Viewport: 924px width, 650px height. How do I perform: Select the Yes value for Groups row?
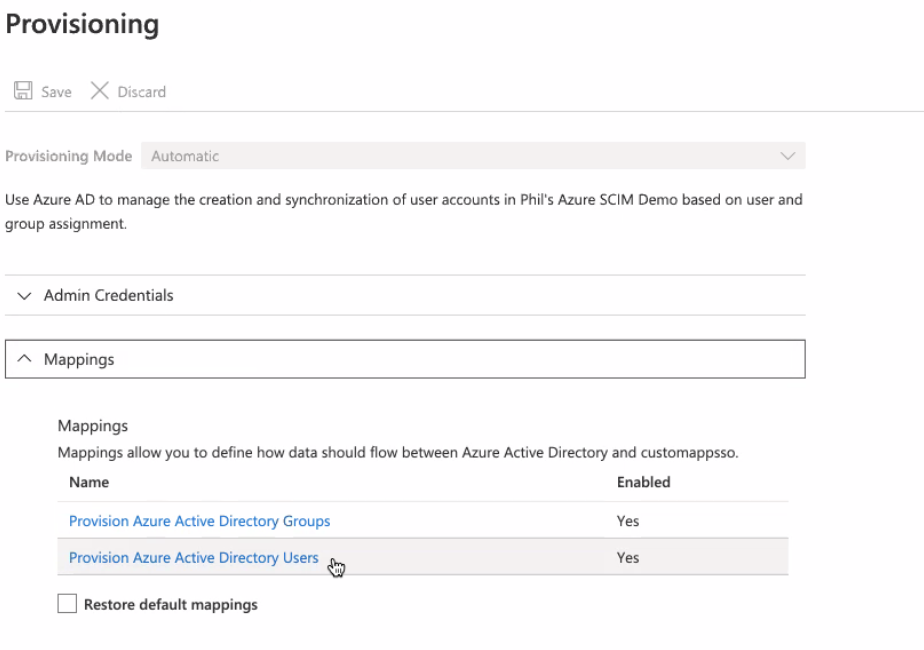point(627,521)
